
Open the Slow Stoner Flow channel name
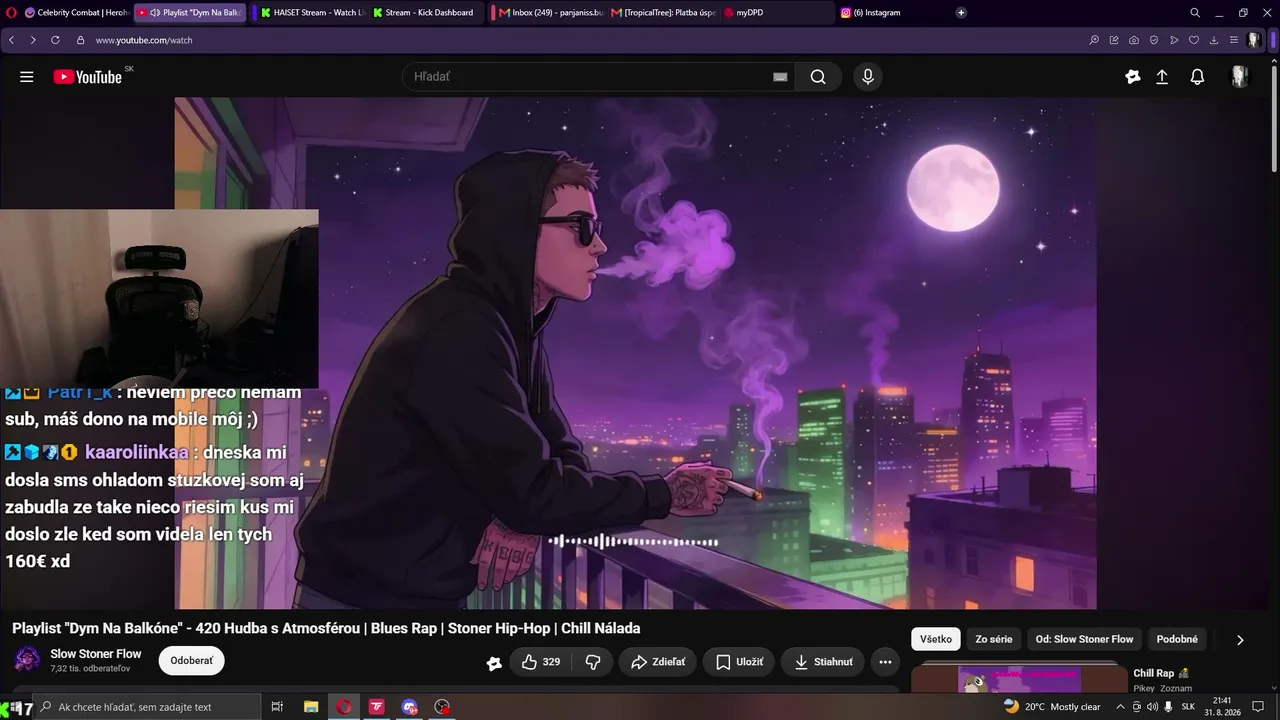(x=96, y=654)
